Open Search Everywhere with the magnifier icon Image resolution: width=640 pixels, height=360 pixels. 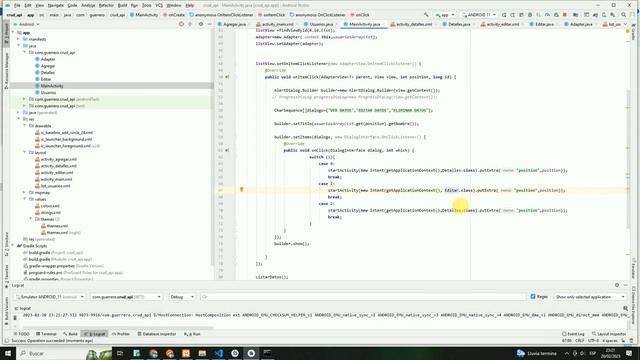[x=624, y=15]
